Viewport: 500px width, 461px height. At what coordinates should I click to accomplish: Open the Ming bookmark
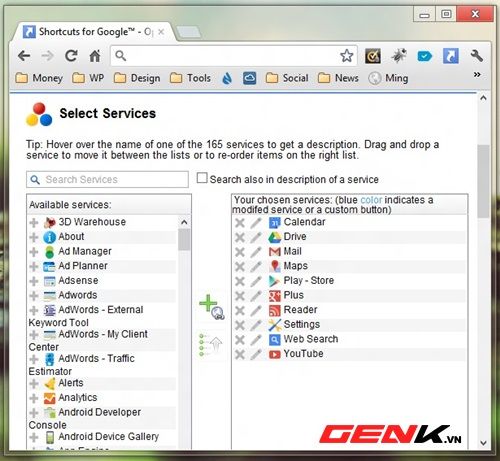click(388, 78)
